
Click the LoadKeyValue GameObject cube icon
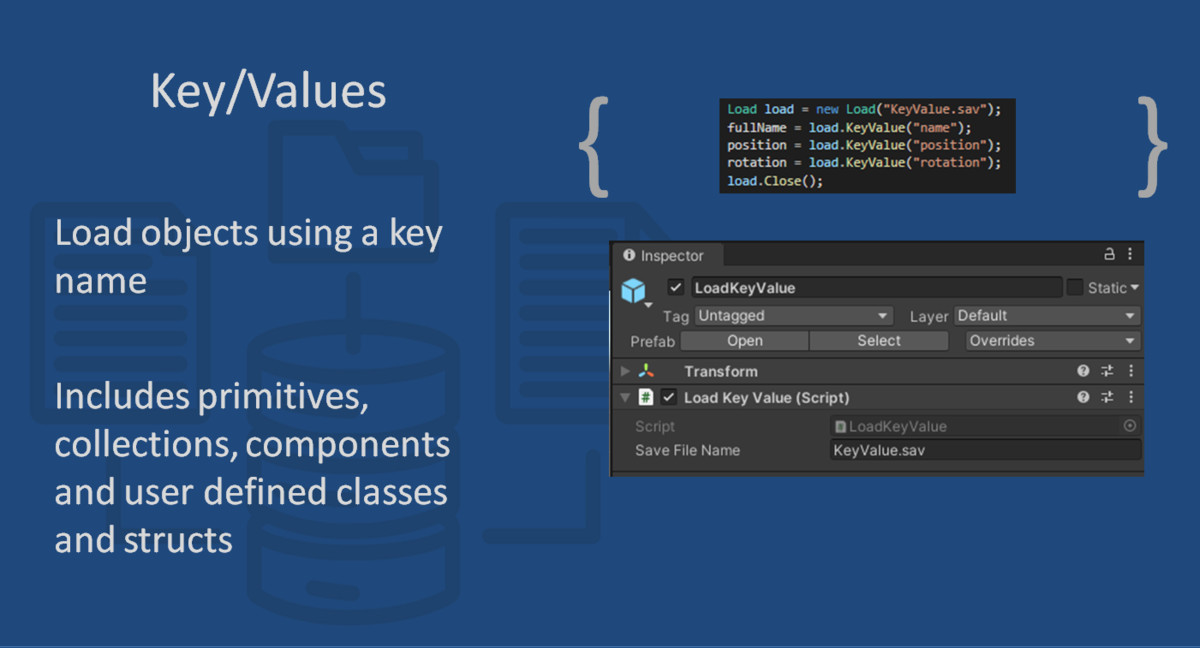click(x=634, y=288)
